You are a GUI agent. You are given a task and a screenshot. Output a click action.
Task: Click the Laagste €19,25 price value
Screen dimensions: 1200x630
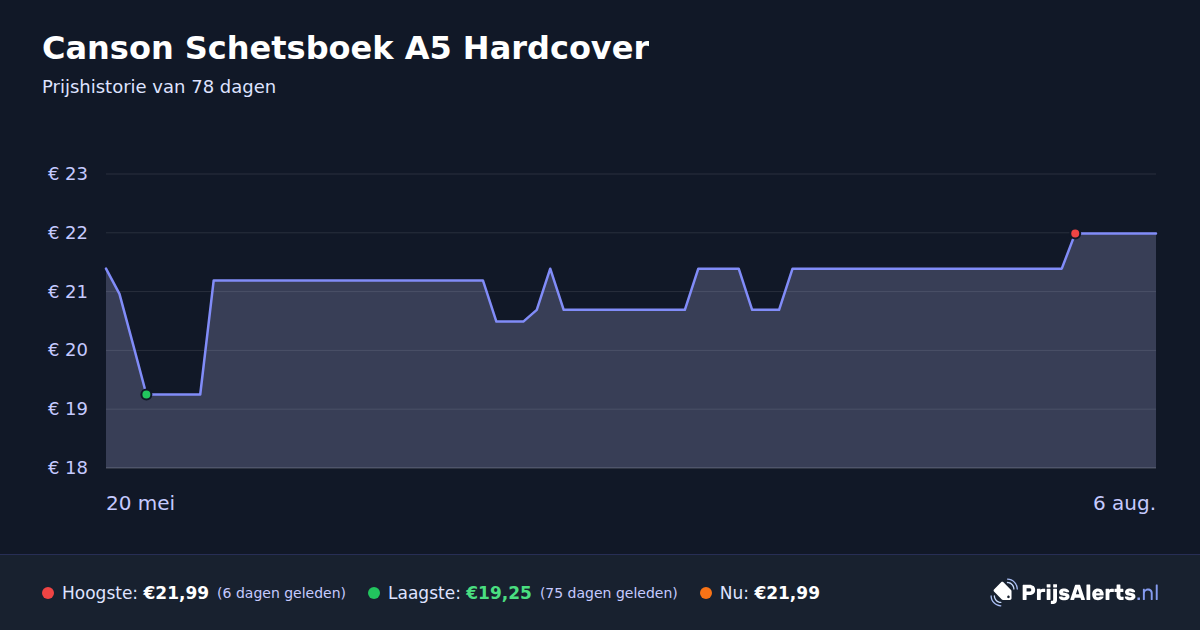(498, 593)
